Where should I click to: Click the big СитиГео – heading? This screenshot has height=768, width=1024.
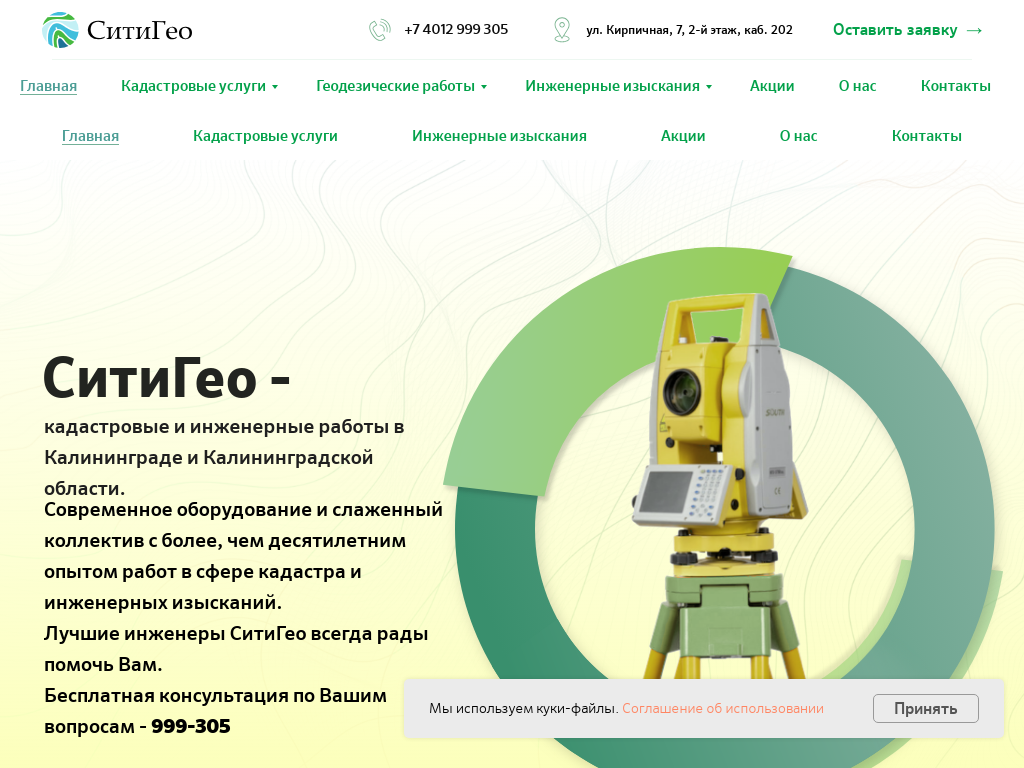[x=167, y=378]
